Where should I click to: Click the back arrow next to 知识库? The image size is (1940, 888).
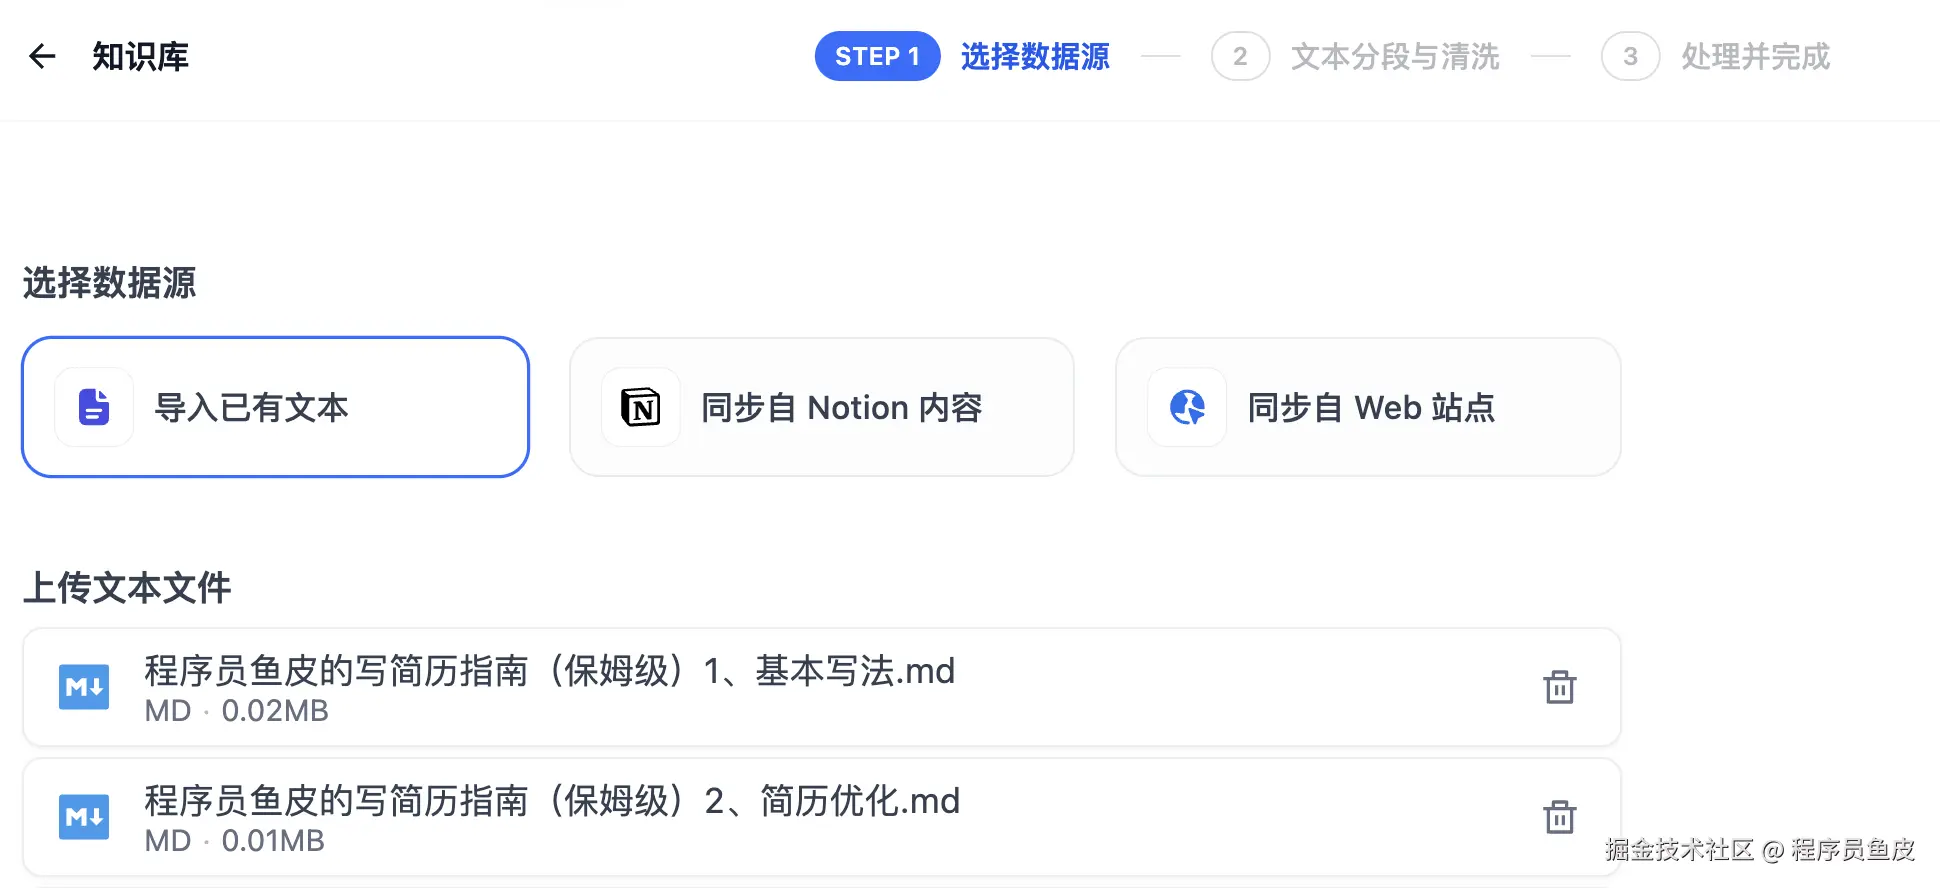click(x=42, y=56)
